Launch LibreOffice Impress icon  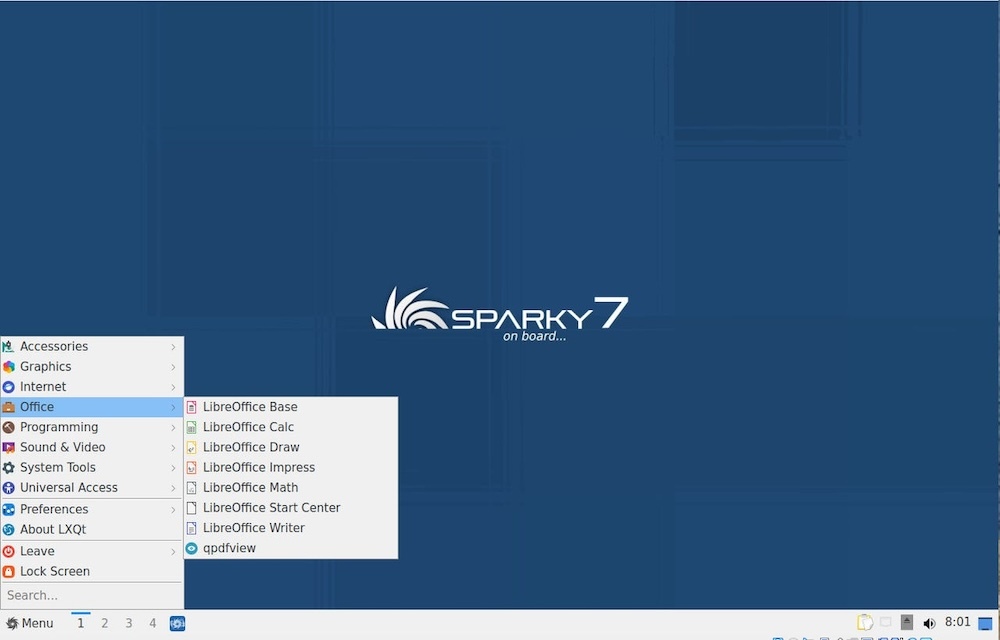[x=191, y=468]
